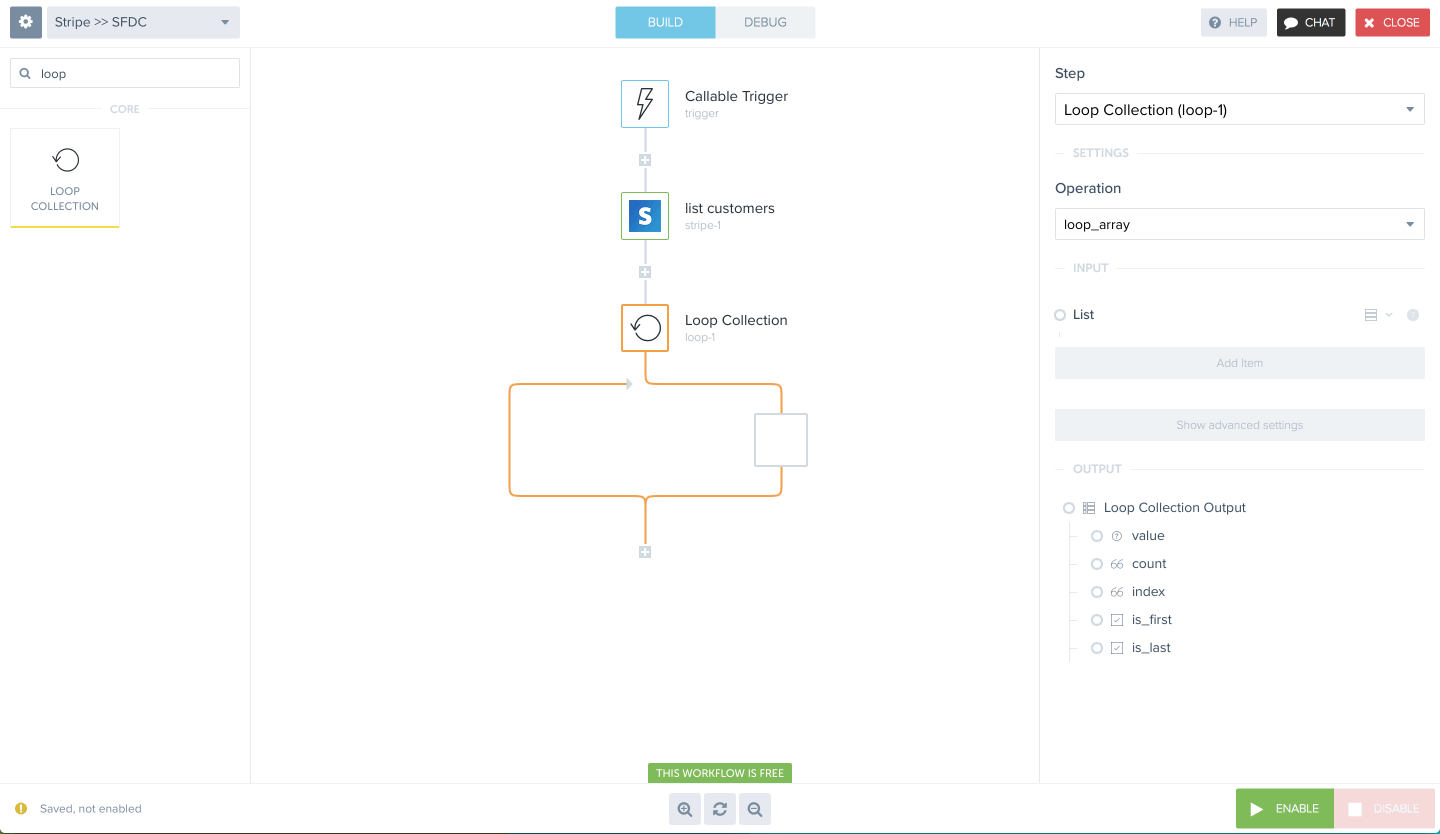
Task: Click the empty step placeholder inside loop
Action: (781, 440)
